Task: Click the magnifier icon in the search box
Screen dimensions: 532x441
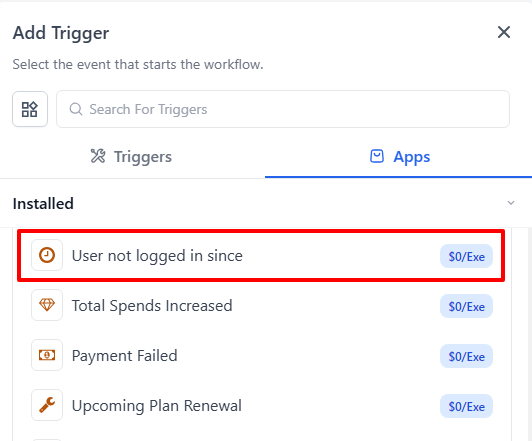Action: [x=76, y=109]
